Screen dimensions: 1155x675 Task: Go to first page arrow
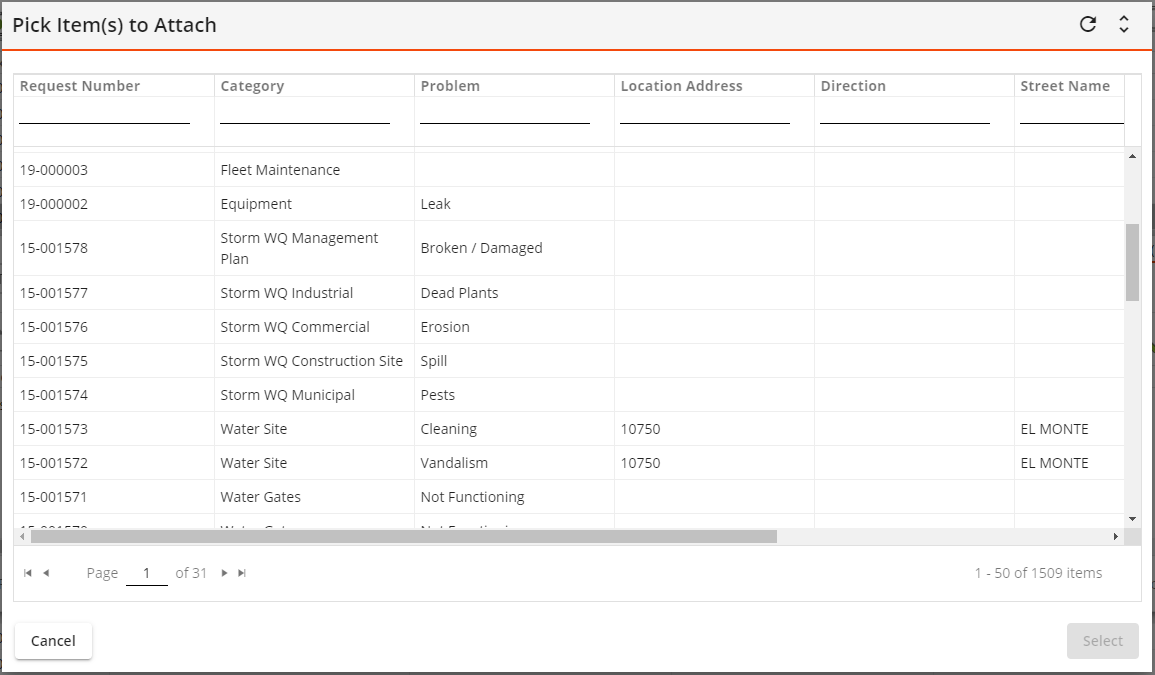[28, 573]
